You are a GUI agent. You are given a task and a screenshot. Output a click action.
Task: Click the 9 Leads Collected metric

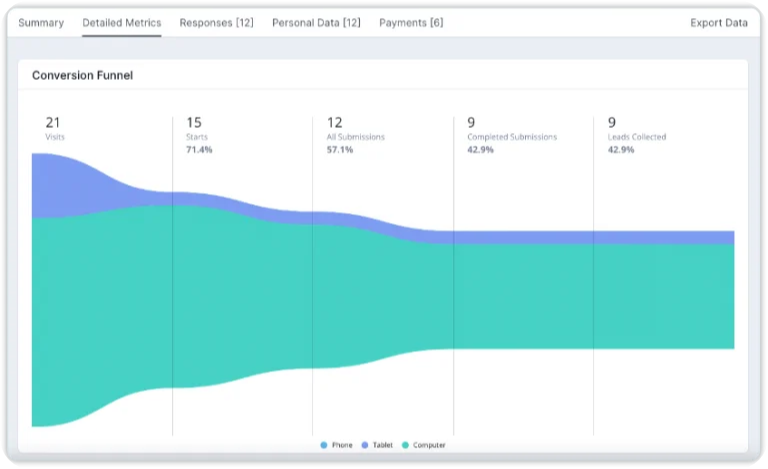point(637,135)
